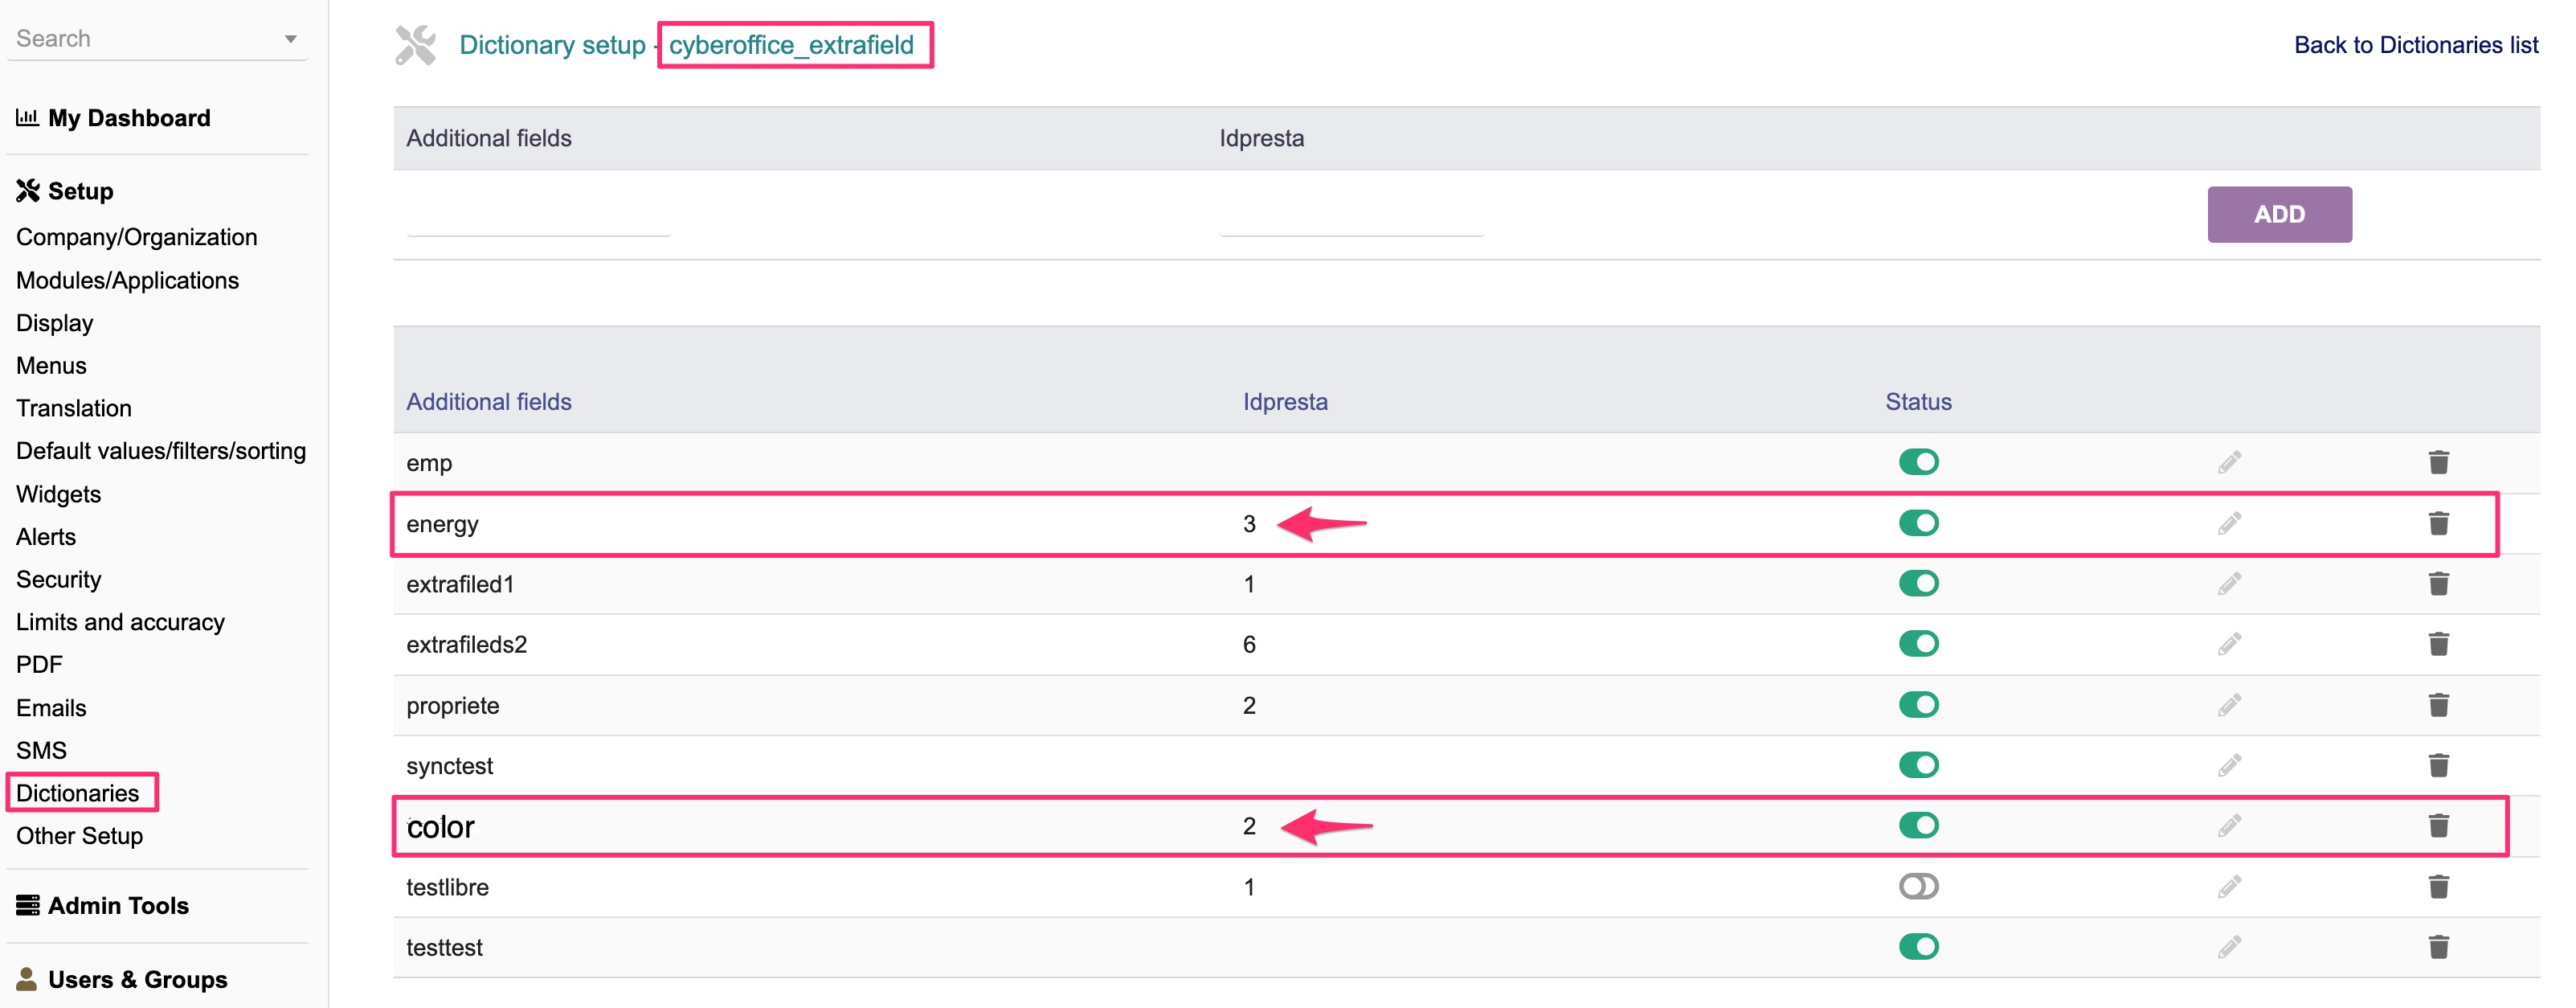Delete the energy entry with trash icon
Viewport: 2576px width, 1008px height.
pos(2438,523)
